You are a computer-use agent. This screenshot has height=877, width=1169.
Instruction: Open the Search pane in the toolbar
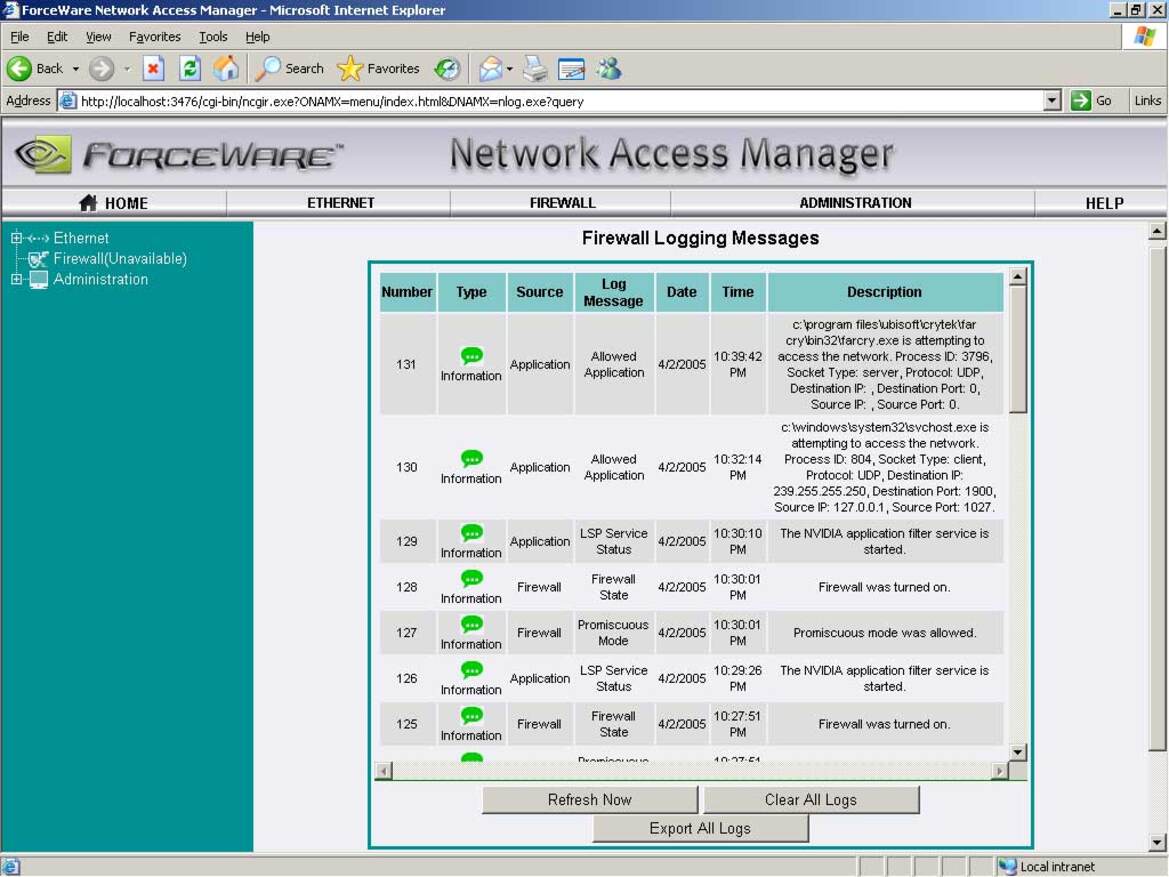click(289, 69)
